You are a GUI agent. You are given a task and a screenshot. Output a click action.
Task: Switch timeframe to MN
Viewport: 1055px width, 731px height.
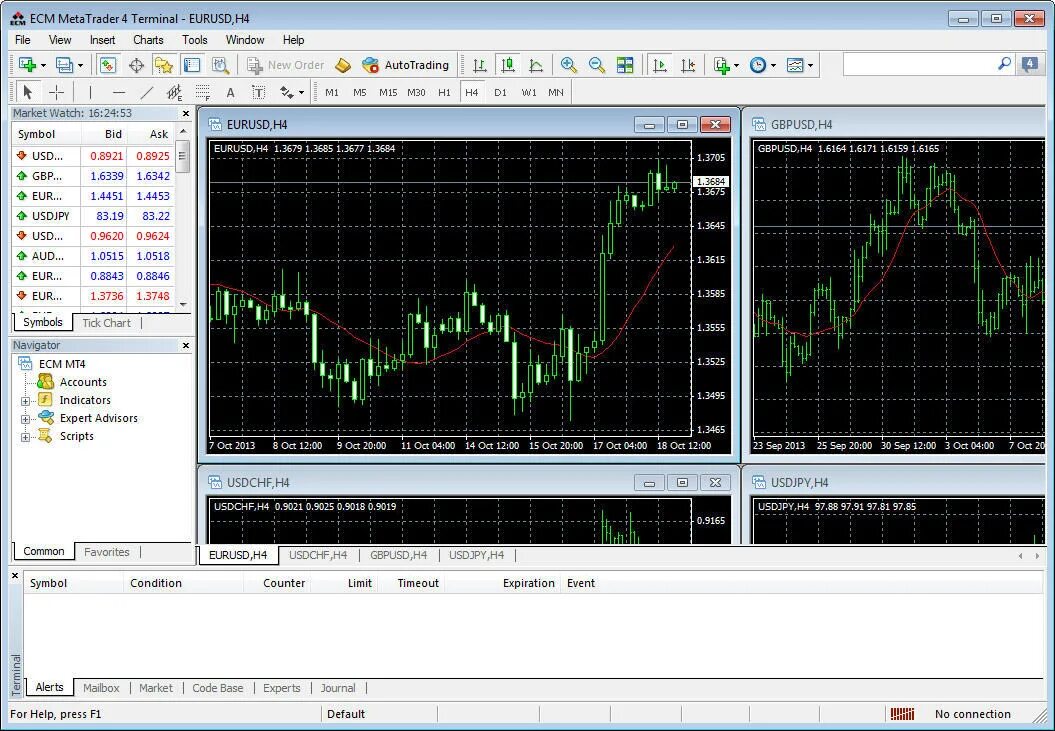tap(556, 92)
